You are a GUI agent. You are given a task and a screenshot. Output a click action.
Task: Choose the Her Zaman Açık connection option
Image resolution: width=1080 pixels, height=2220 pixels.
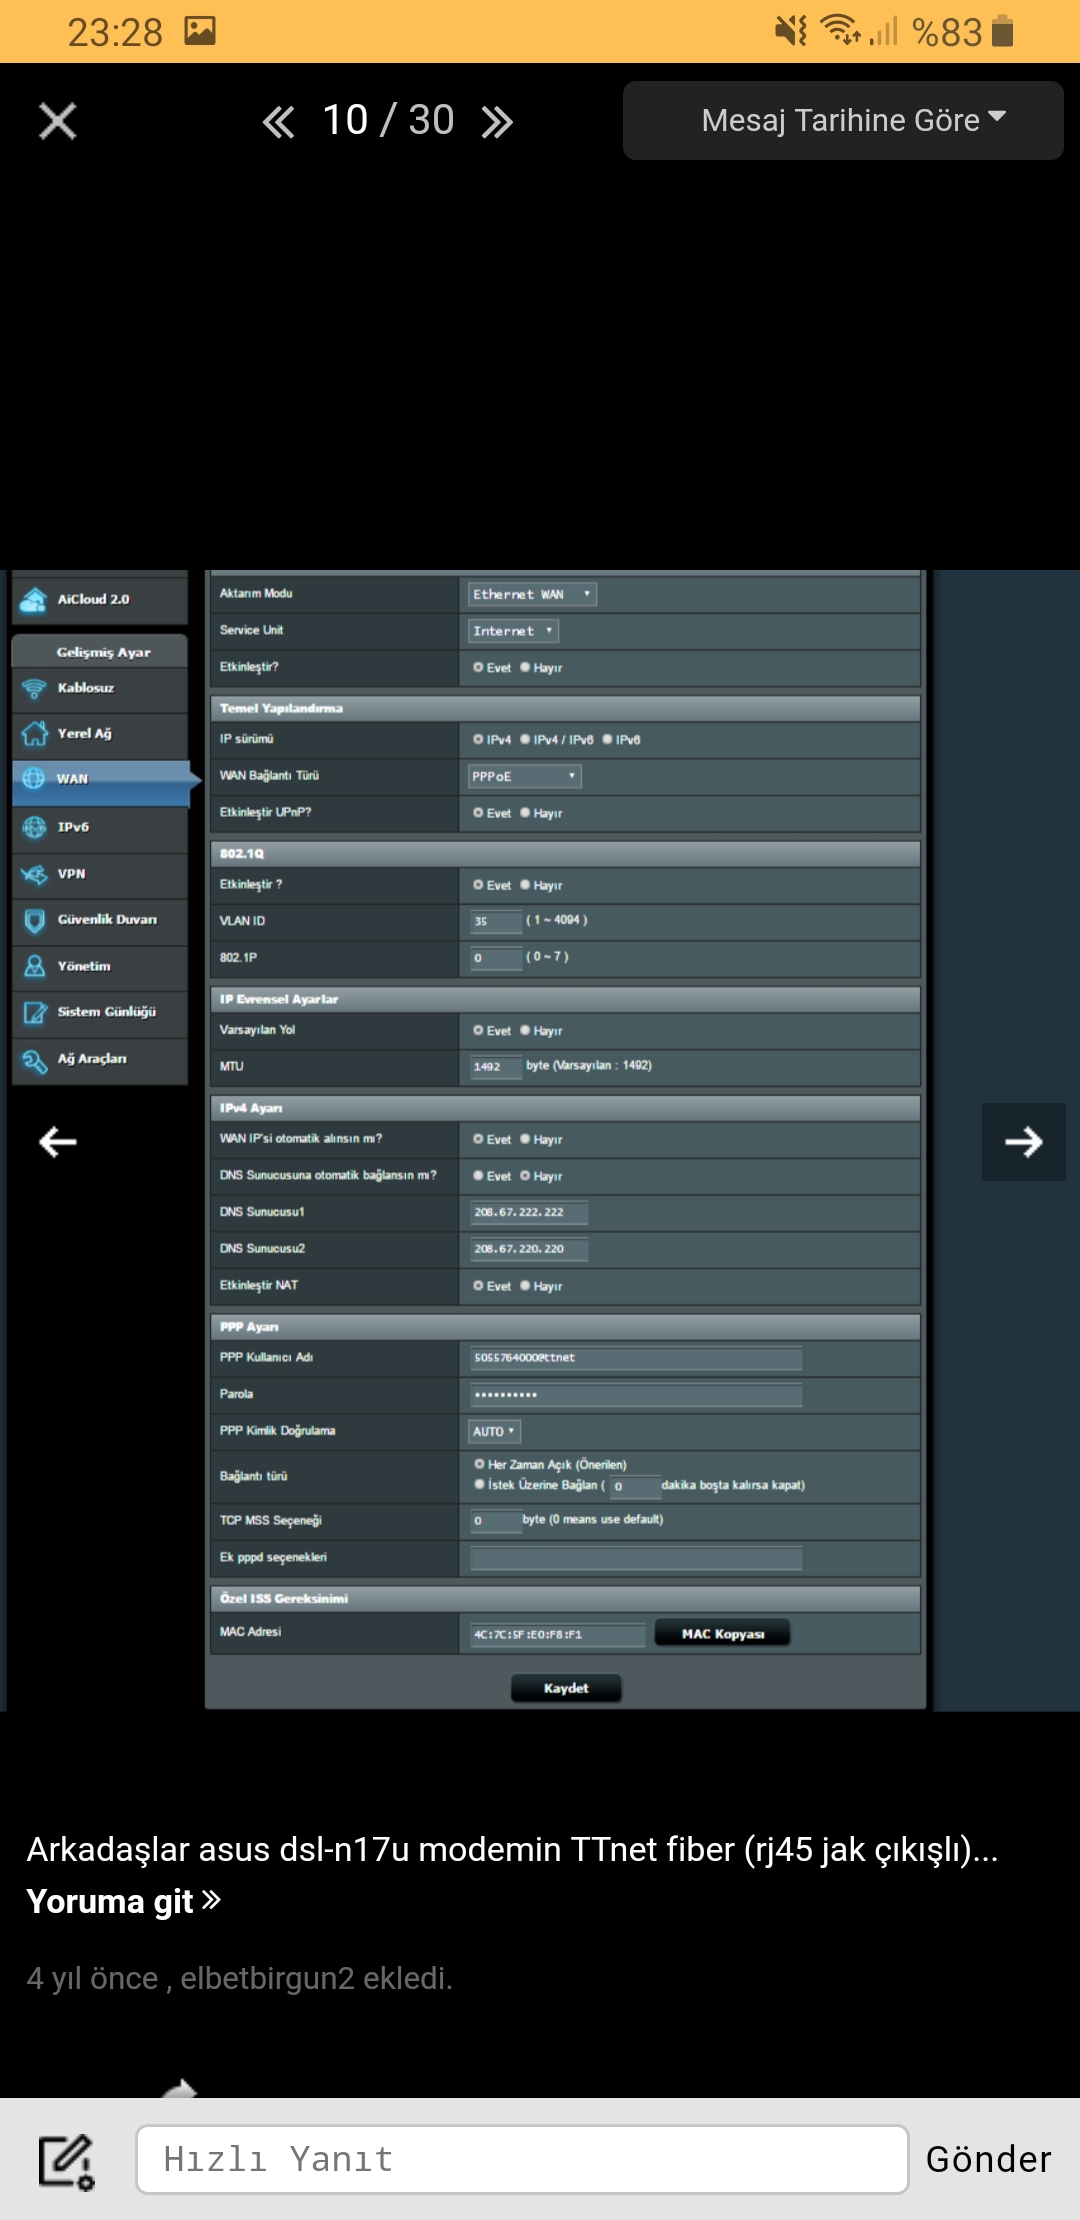click(x=480, y=1464)
